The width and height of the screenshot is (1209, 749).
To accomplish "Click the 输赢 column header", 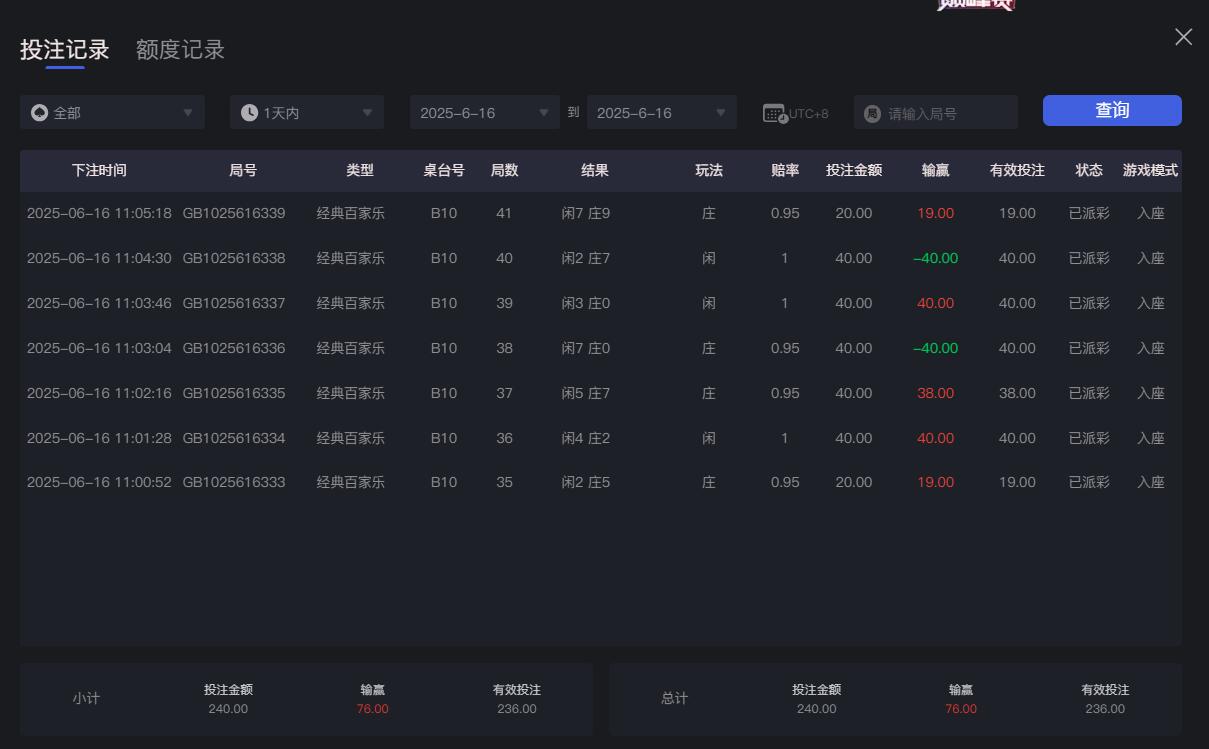I will click(x=934, y=170).
